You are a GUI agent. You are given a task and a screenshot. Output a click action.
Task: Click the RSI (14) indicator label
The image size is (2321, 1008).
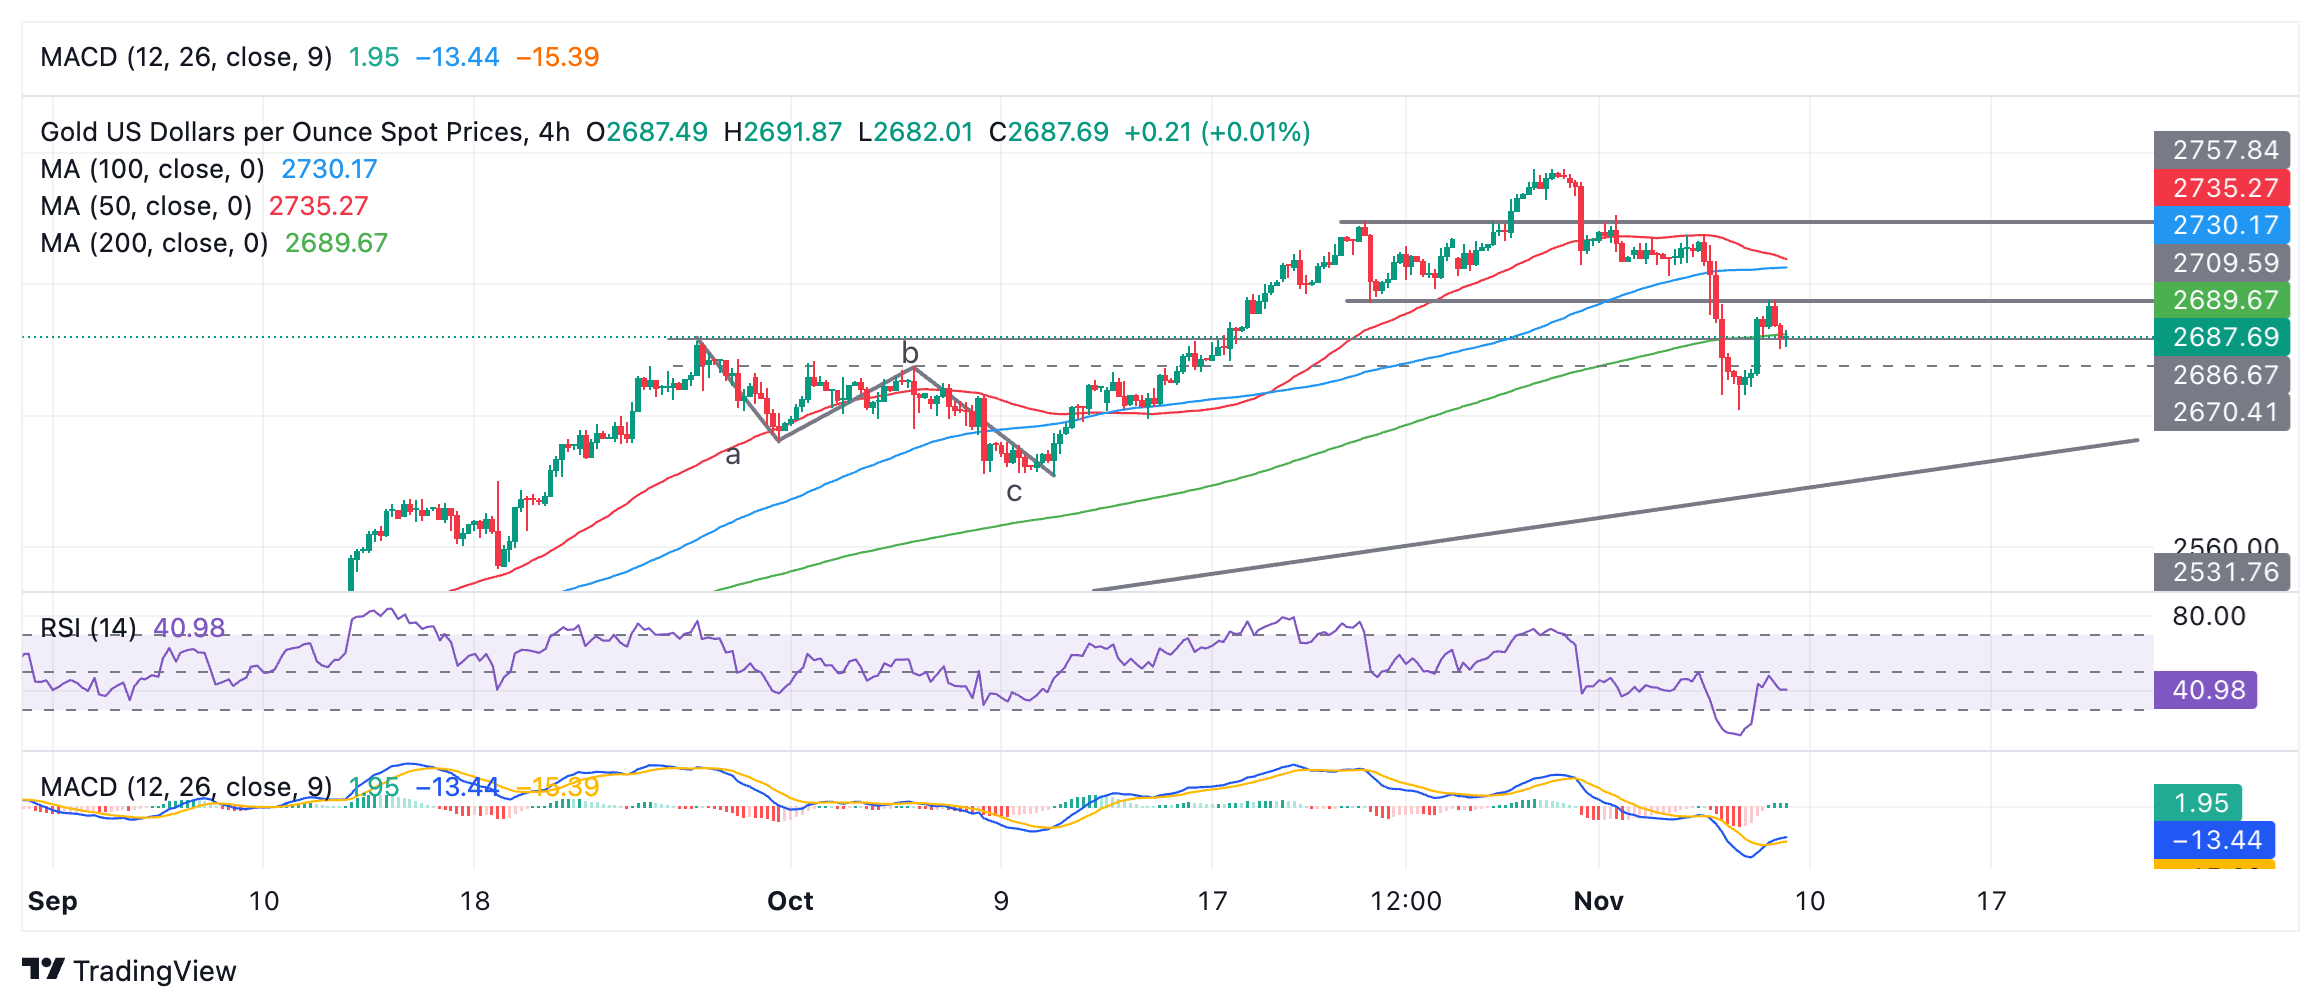[88, 628]
